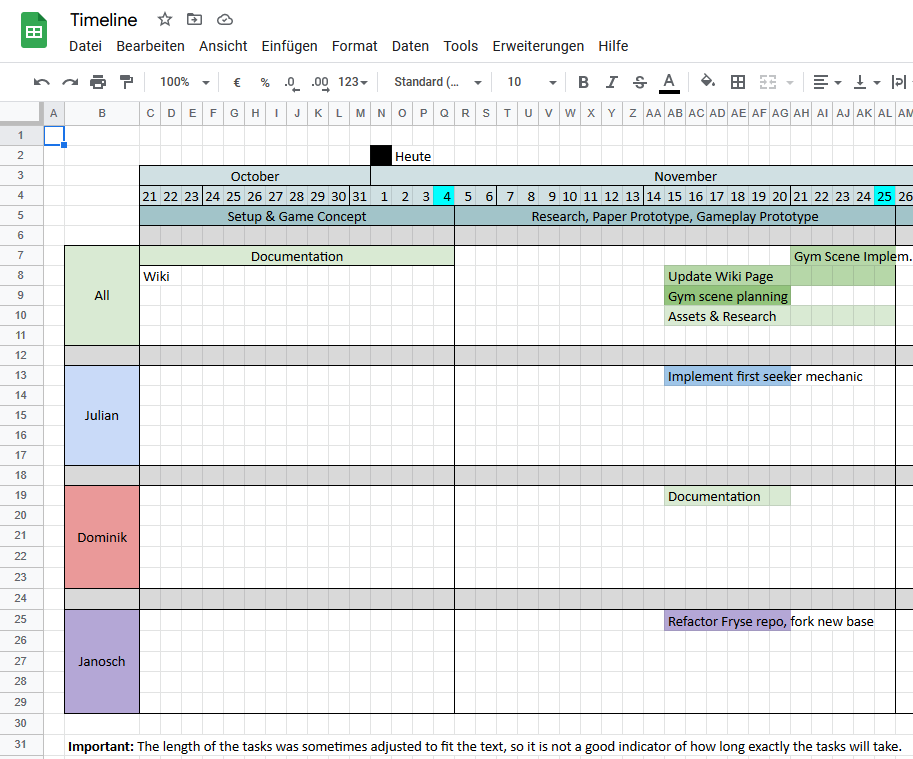Click the redo arrow icon
Image resolution: width=913 pixels, height=759 pixels.
point(70,82)
